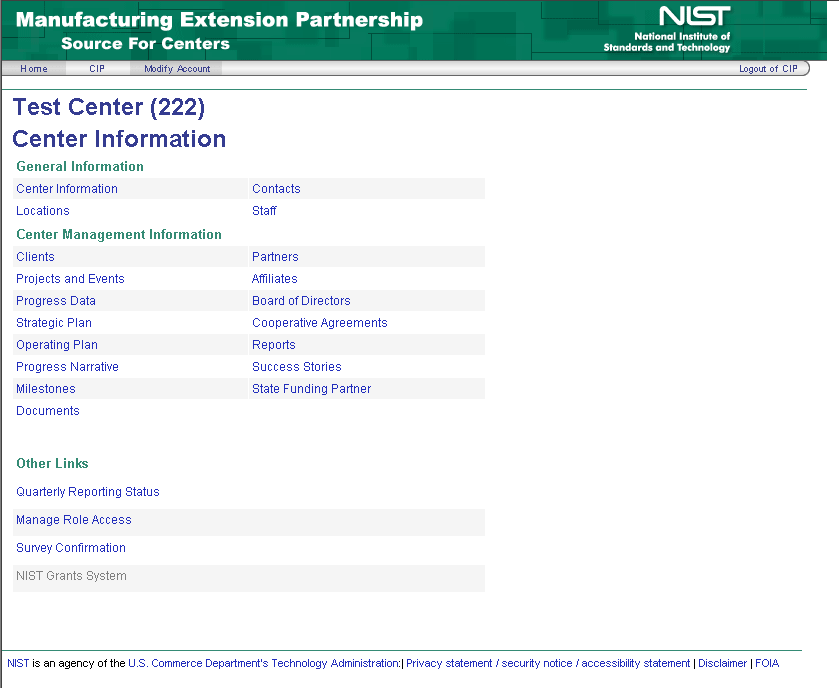
Task: Open the Partners link
Action: (x=275, y=257)
